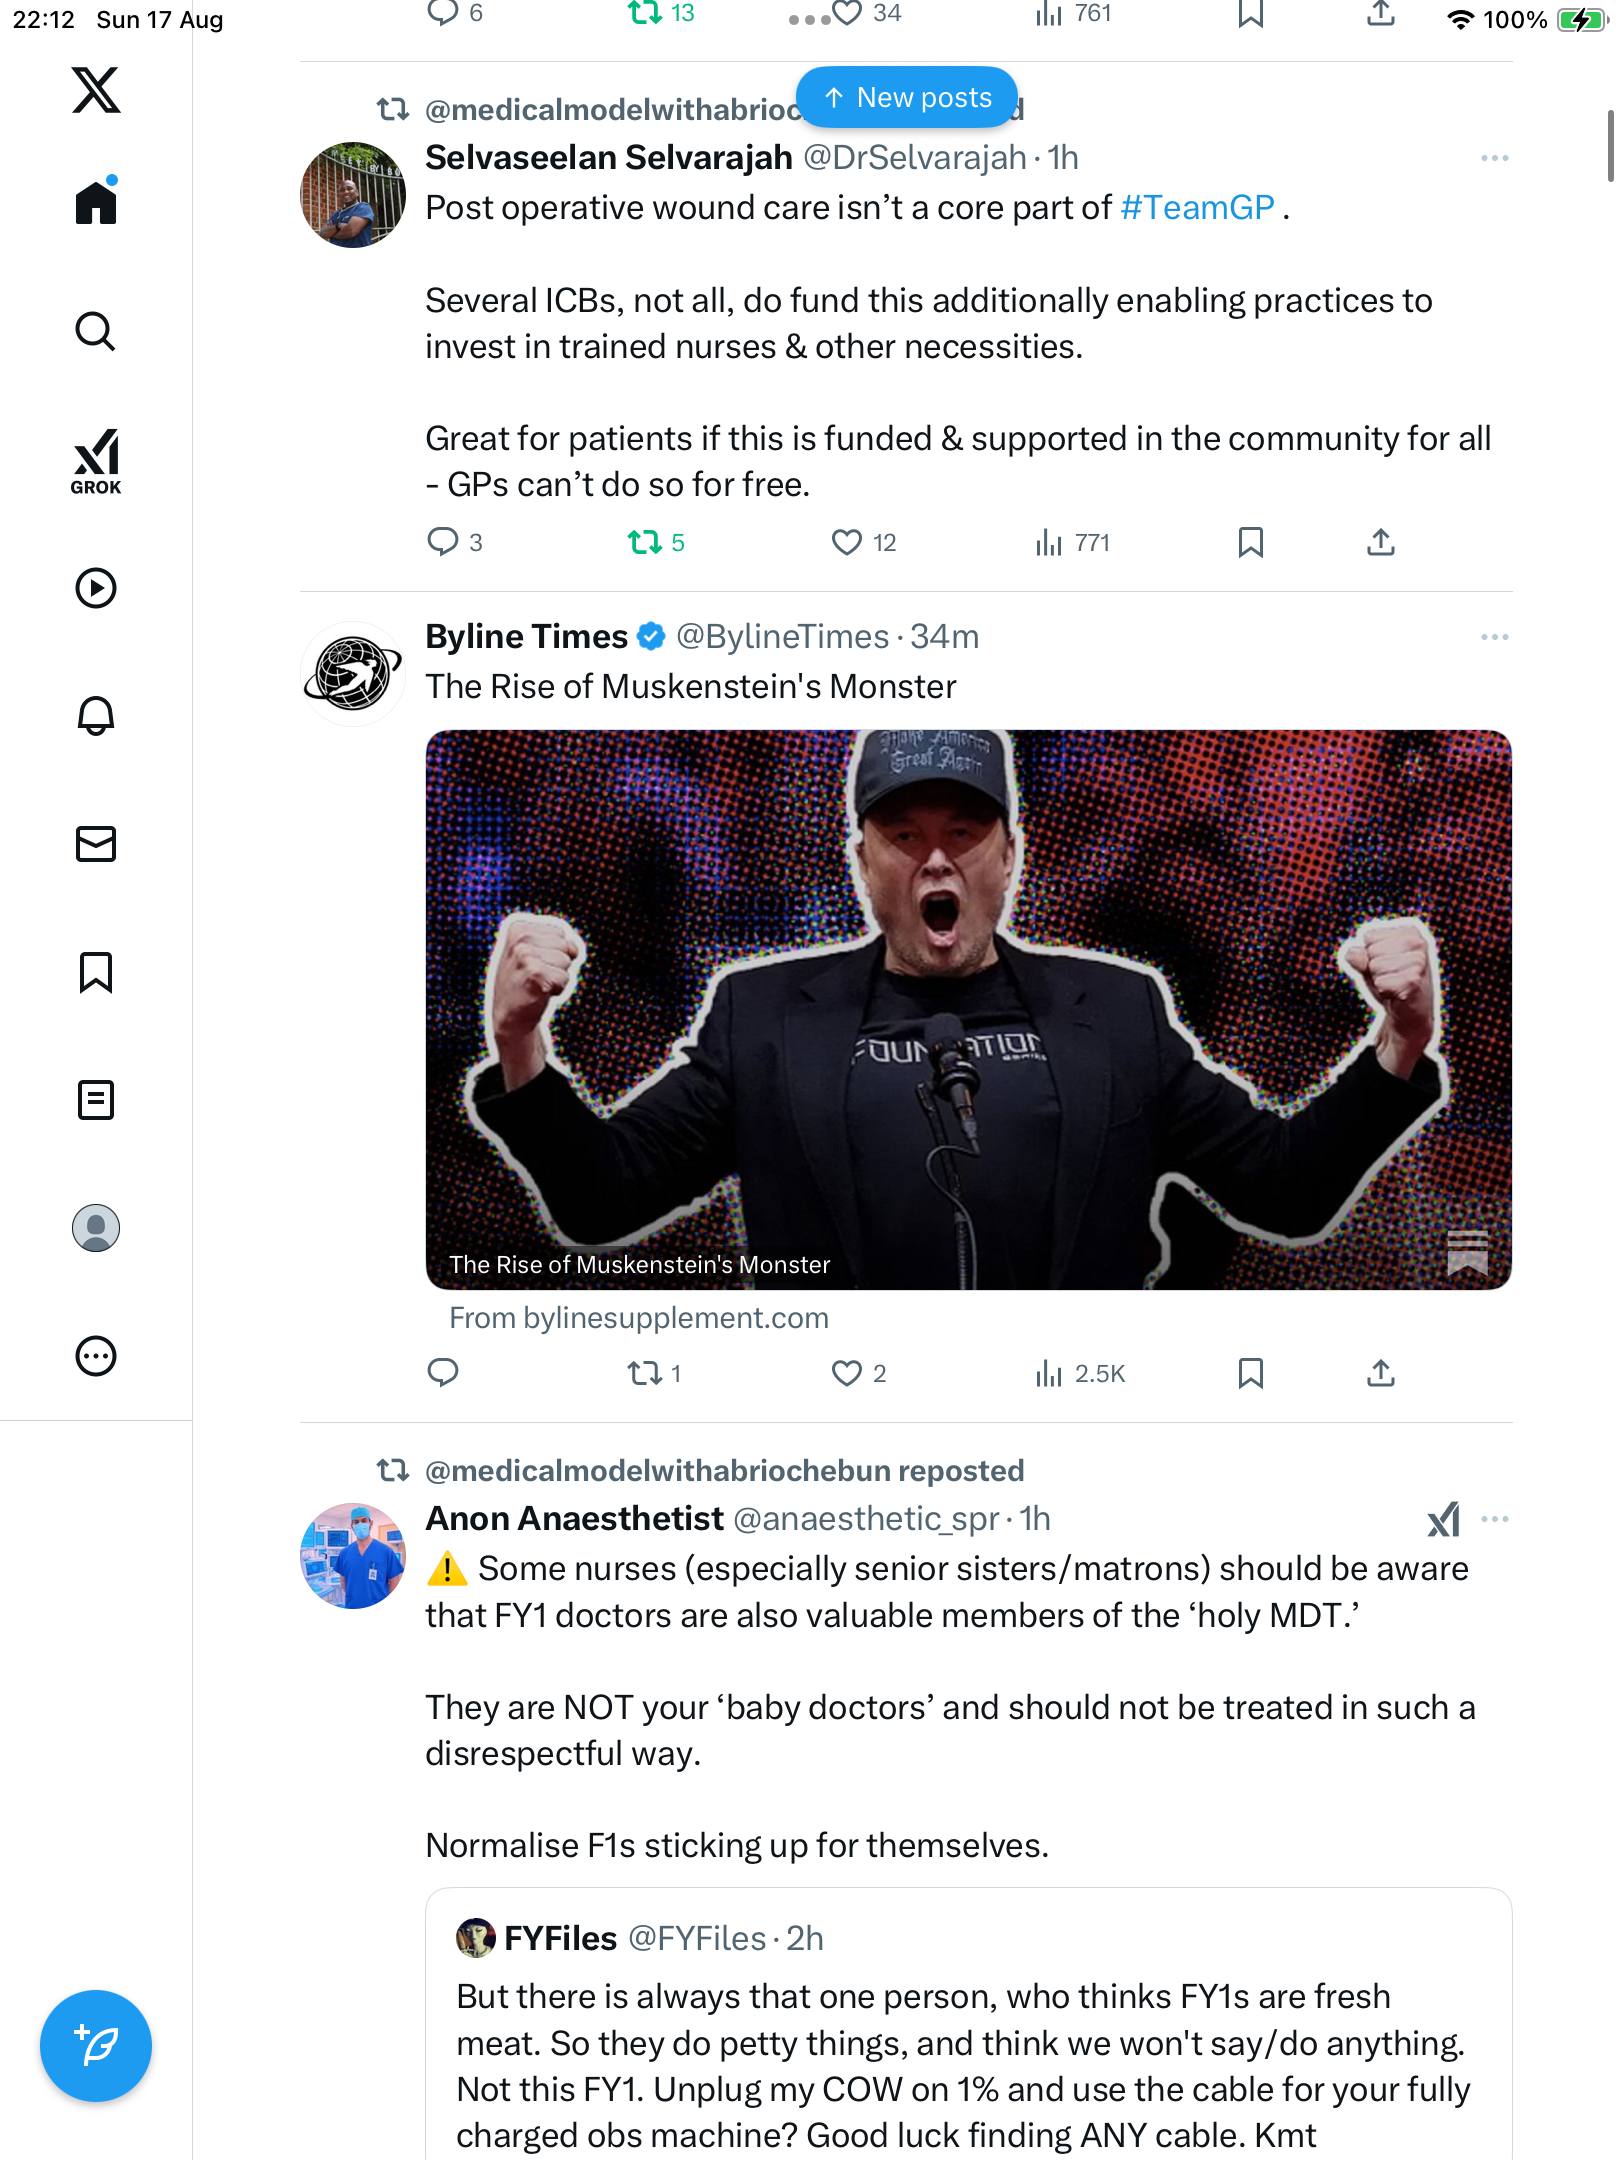Open Grok from the sidebar
Image resolution: width=1620 pixels, height=2160 pixels.
point(96,462)
